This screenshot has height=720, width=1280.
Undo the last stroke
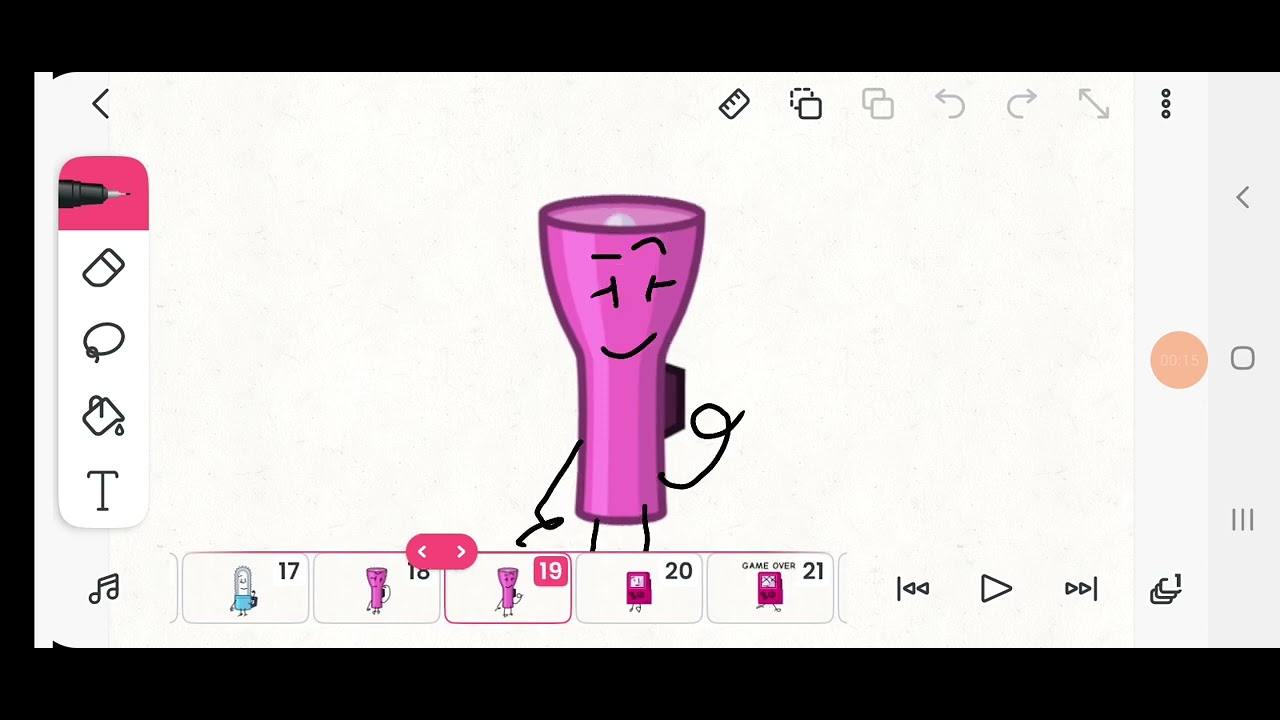point(950,104)
